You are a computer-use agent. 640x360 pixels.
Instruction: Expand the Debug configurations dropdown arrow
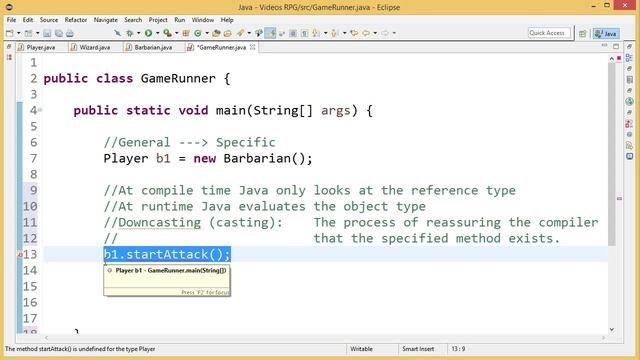[138, 33]
